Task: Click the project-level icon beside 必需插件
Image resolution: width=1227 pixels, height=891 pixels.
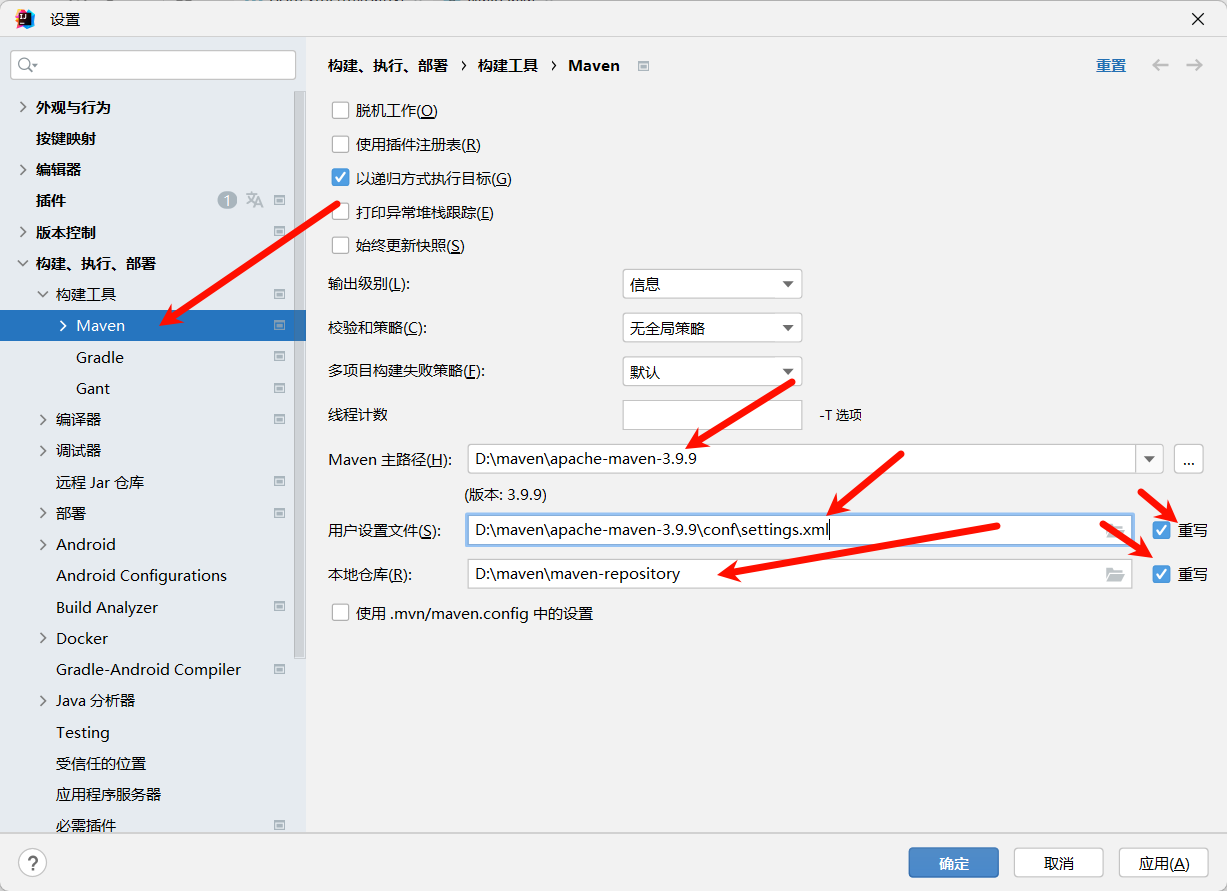Action: (279, 825)
